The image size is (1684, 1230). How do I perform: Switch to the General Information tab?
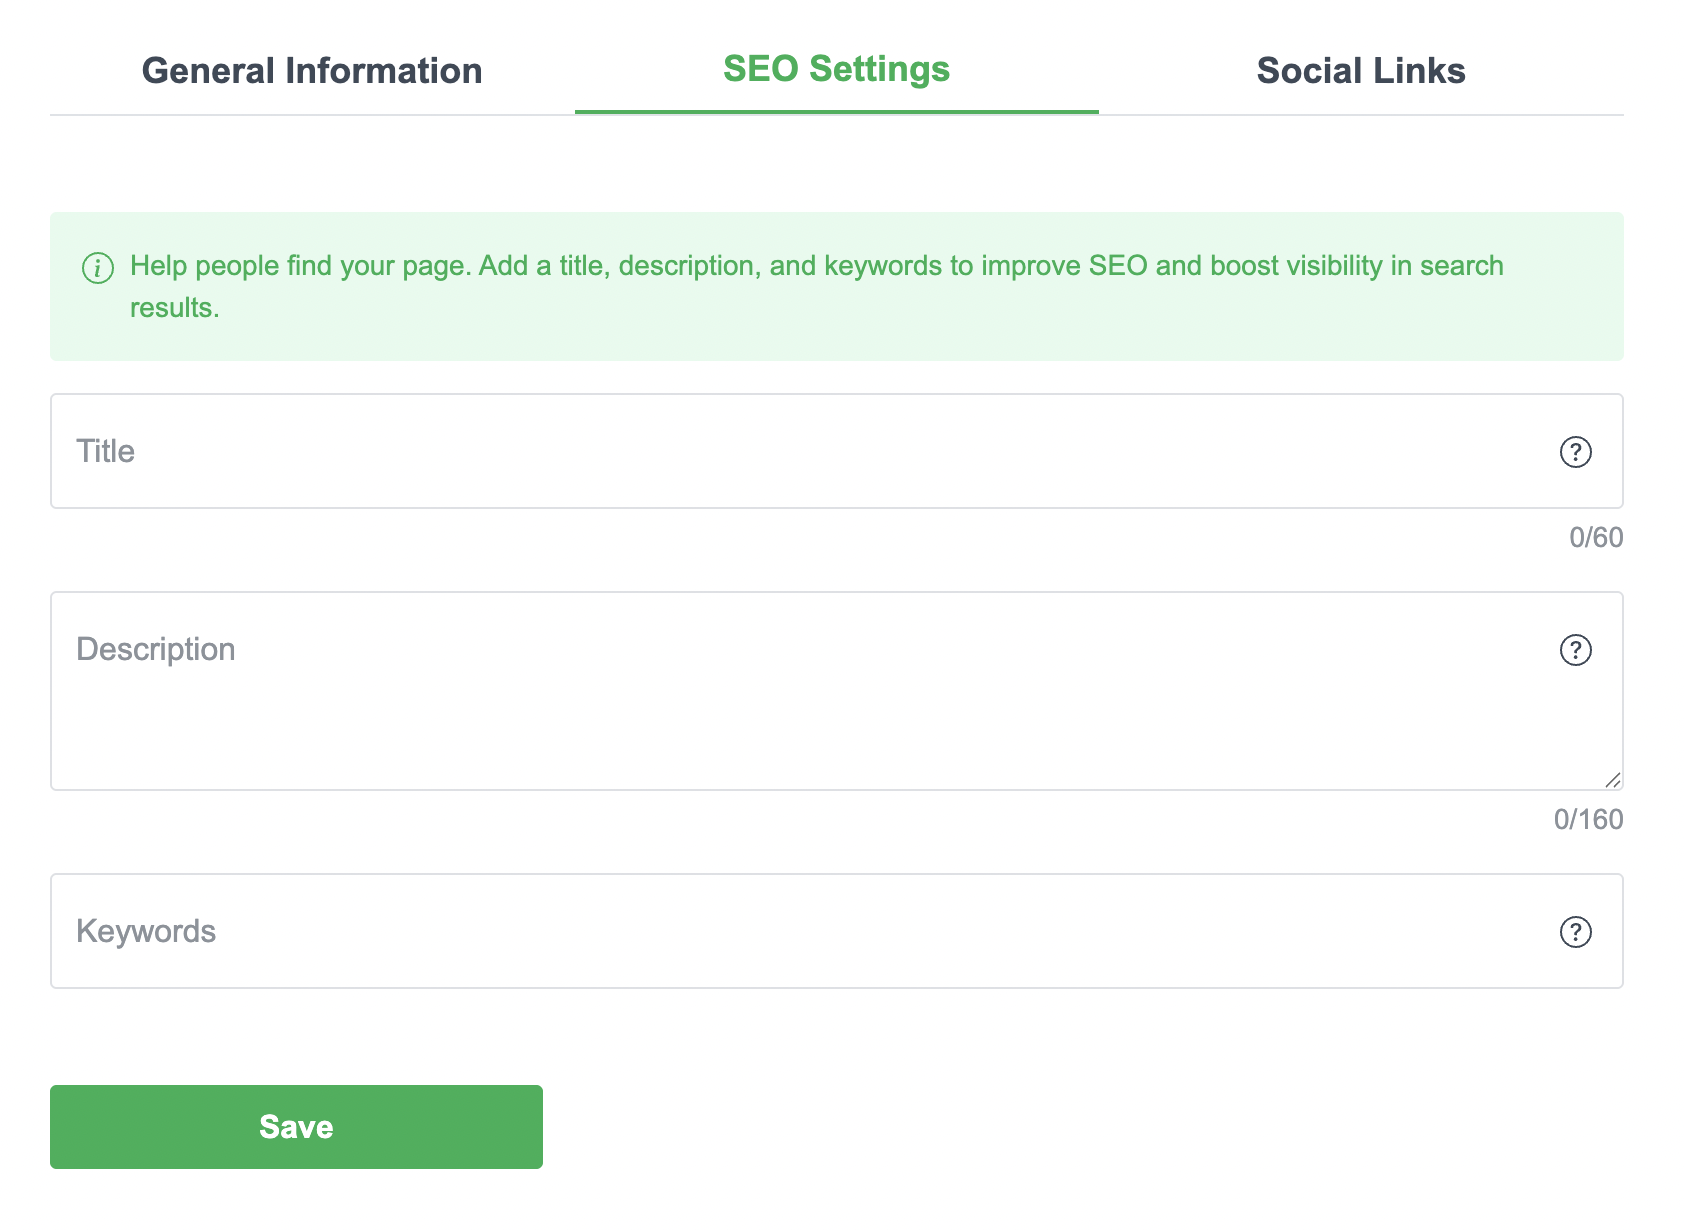pyautogui.click(x=312, y=71)
